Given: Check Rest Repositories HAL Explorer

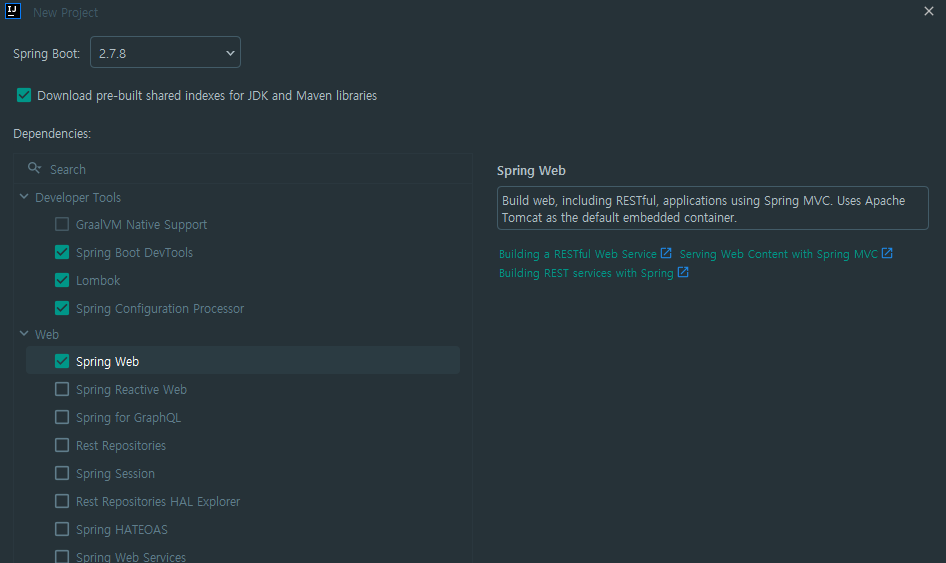Looking at the screenshot, I should coord(62,501).
